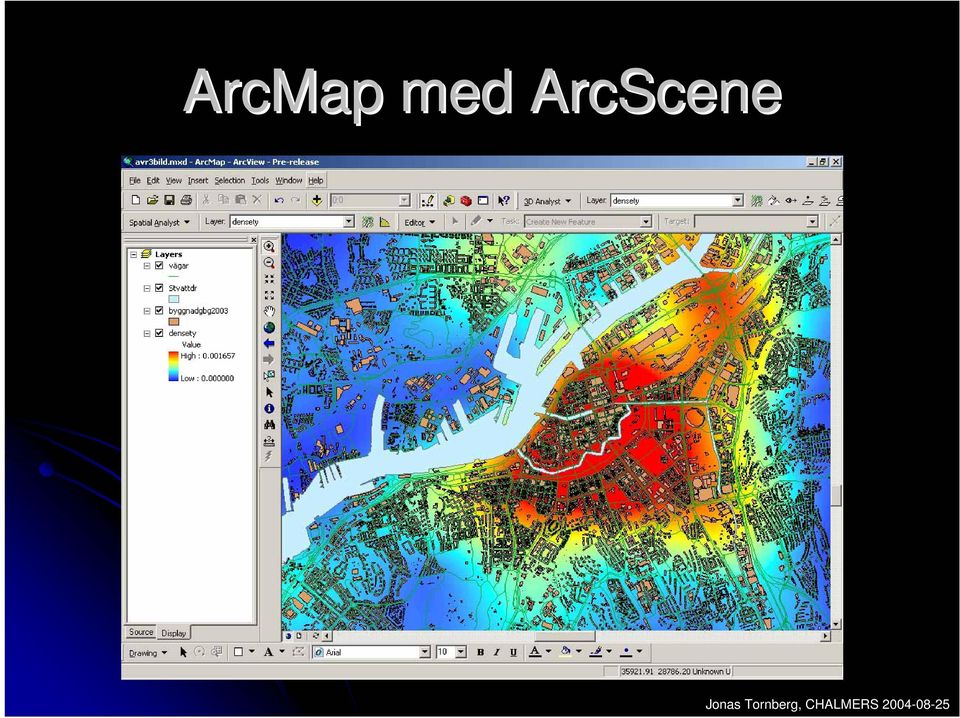Open the View menu
Image resolution: width=960 pixels, height=718 pixels.
174,181
